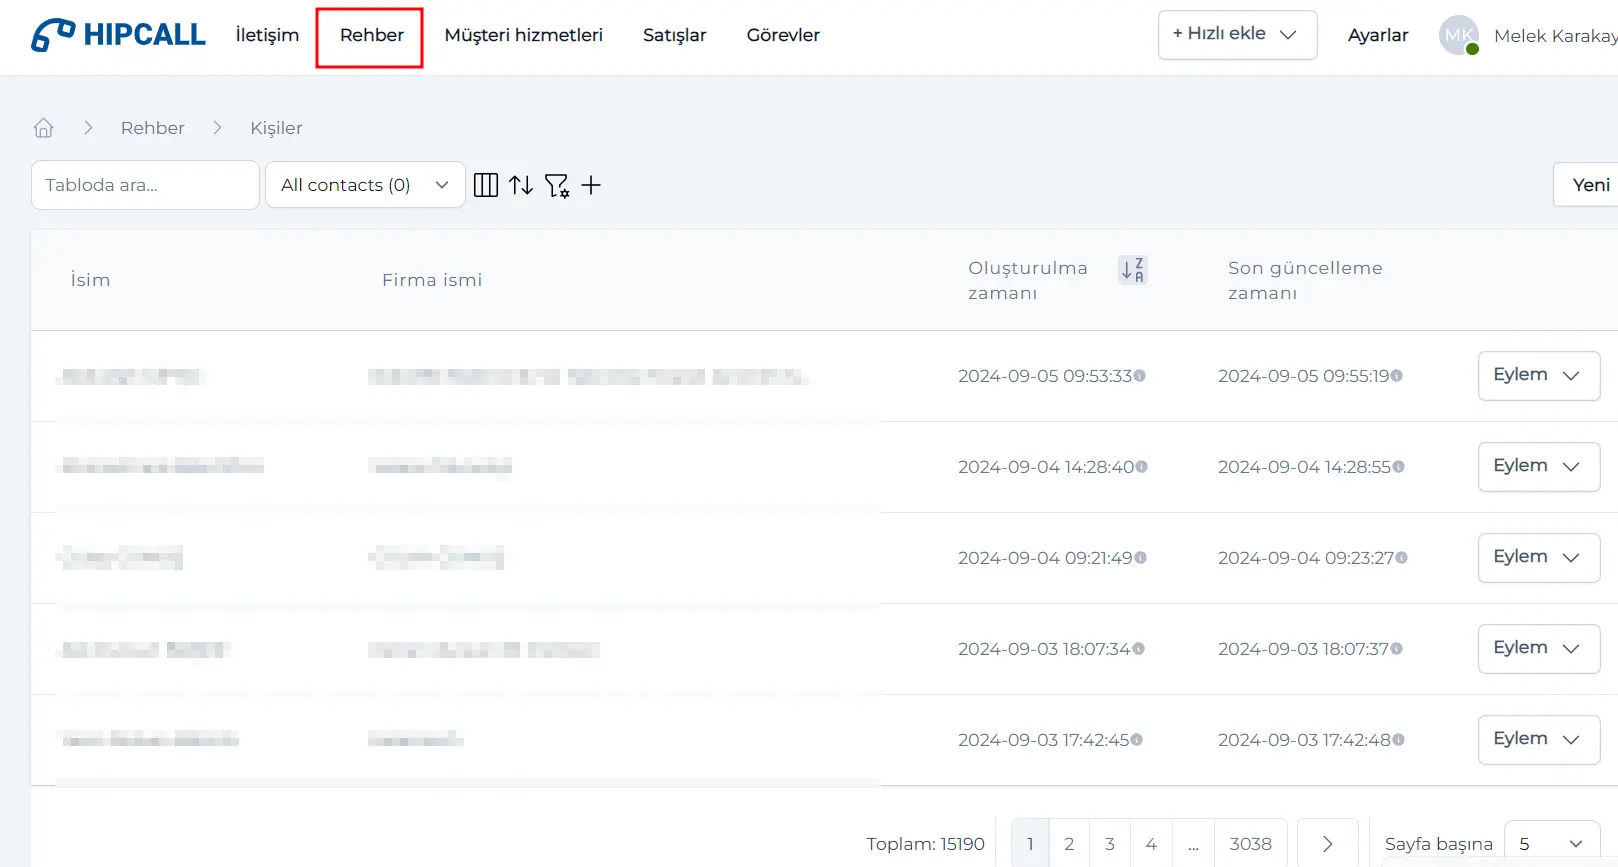The width and height of the screenshot is (1618, 867).
Task: Switch to Müşteri hizmetleri menu
Action: tap(523, 35)
